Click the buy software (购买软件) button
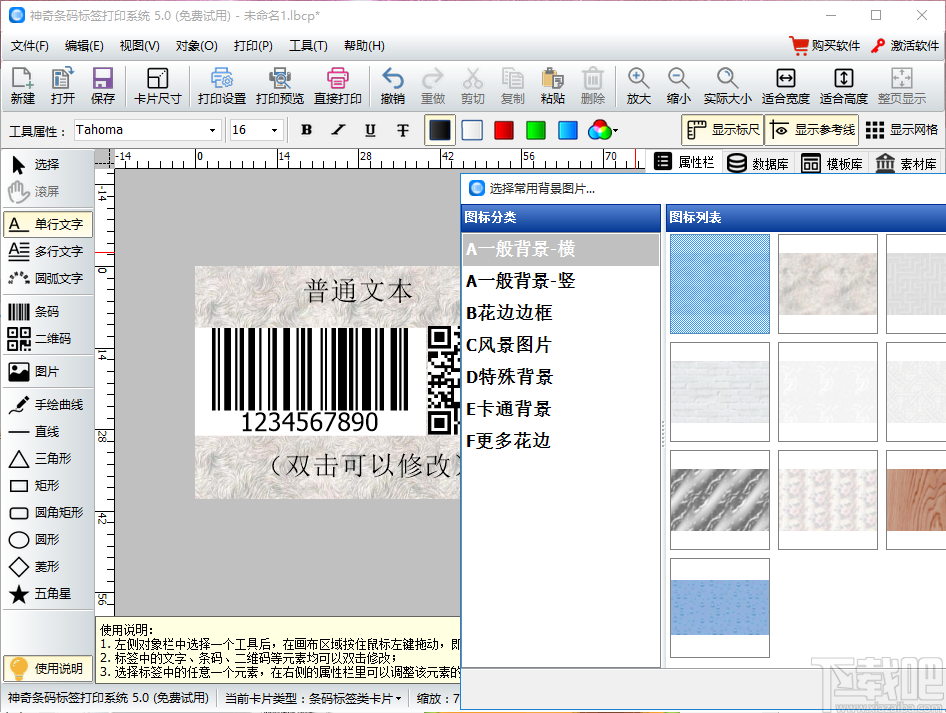This screenshot has height=713, width=946. pos(824,45)
